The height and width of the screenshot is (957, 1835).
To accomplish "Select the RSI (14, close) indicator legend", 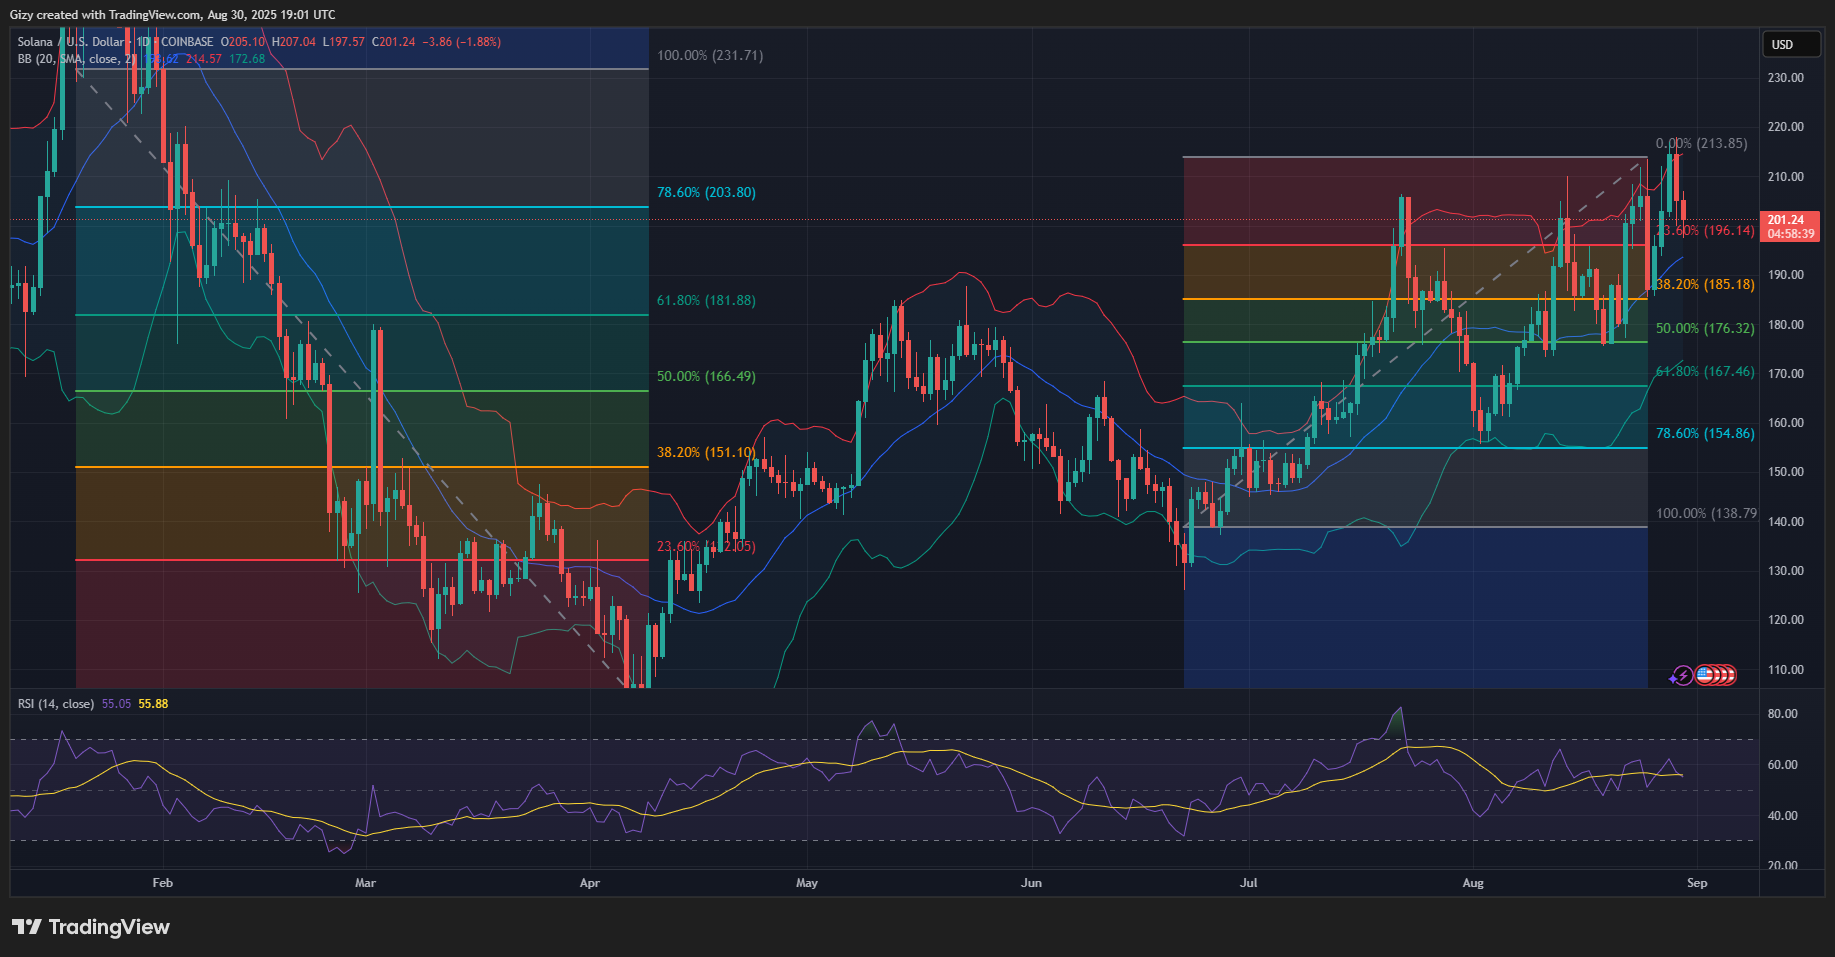I will click(56, 704).
